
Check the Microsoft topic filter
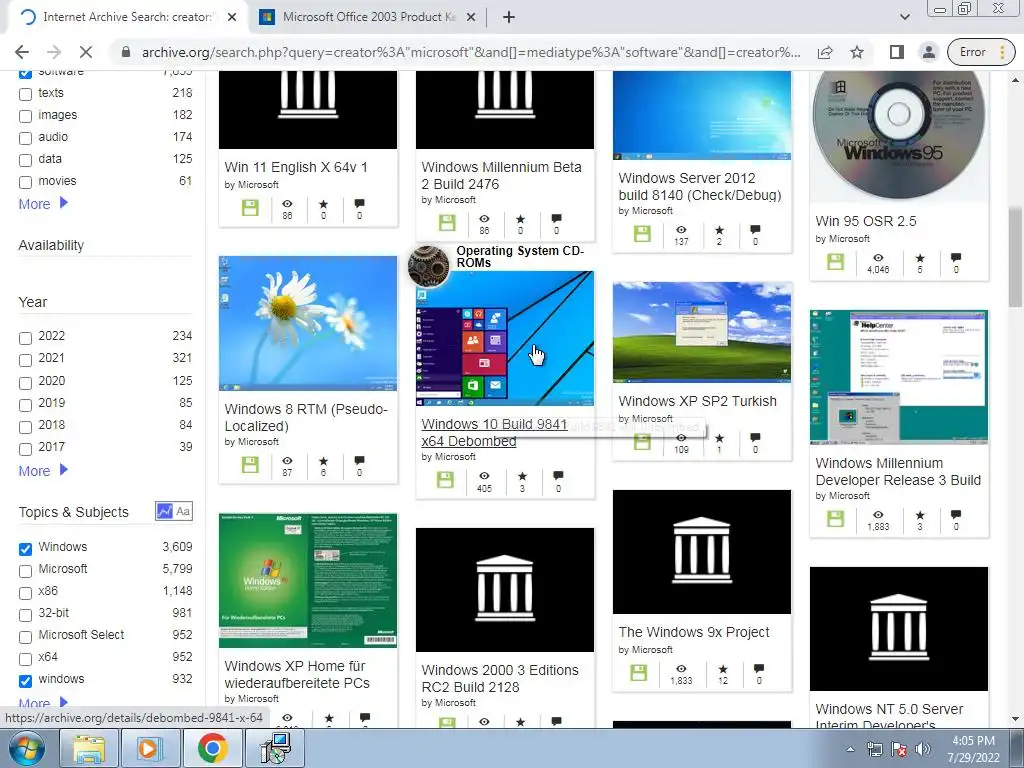pos(25,571)
